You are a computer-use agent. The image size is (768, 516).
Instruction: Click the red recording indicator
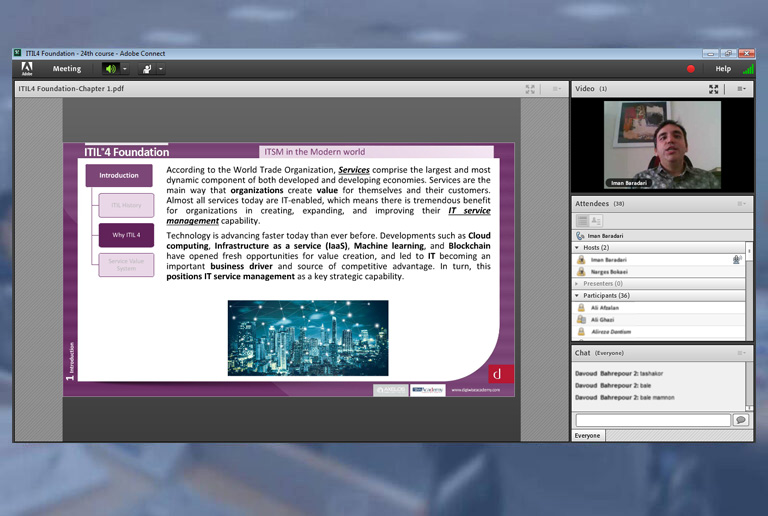pyautogui.click(x=690, y=69)
